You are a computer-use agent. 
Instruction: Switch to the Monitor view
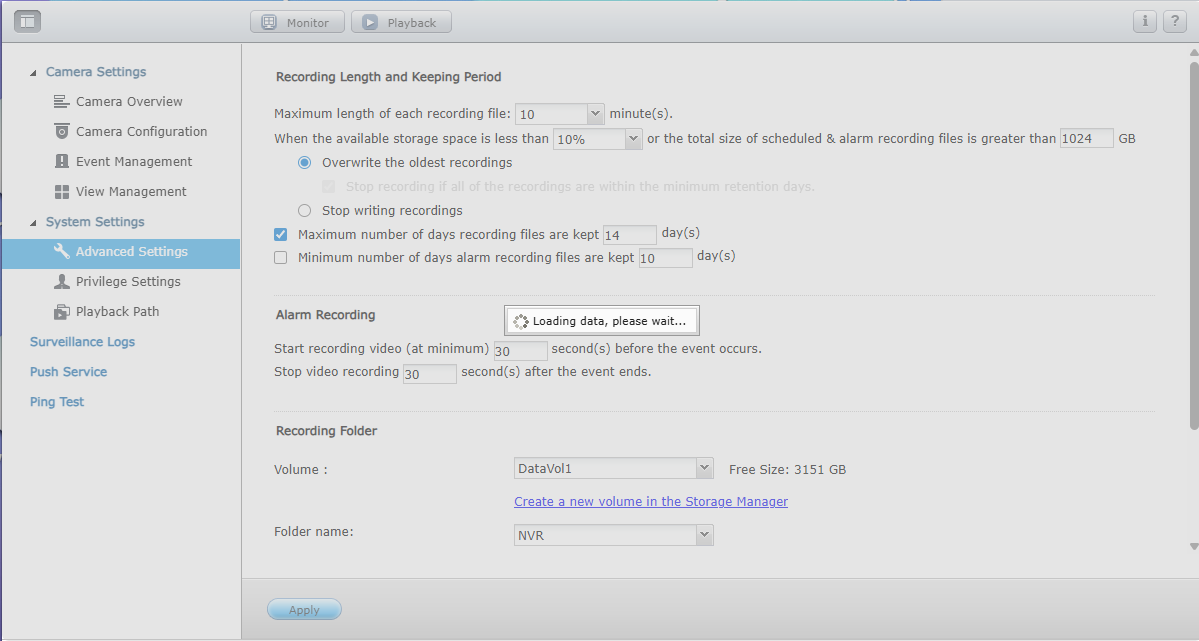pyautogui.click(x=297, y=22)
